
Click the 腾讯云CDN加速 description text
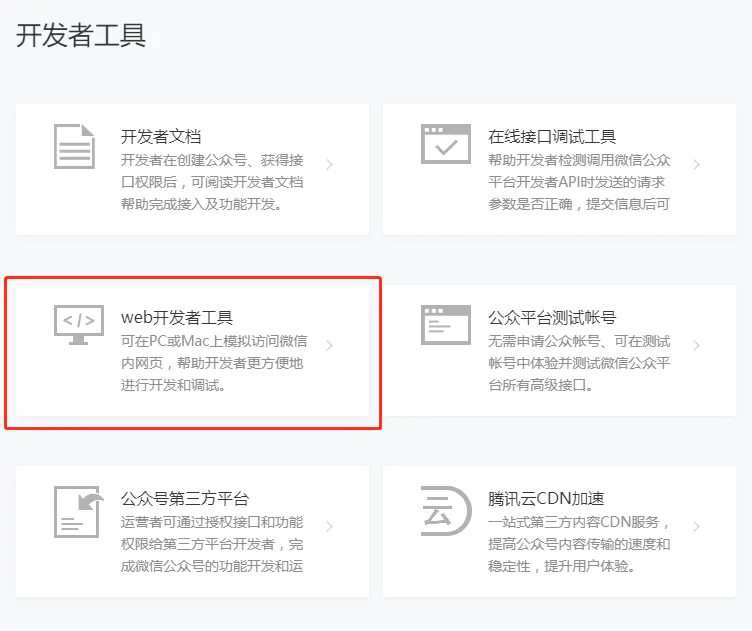click(579, 544)
